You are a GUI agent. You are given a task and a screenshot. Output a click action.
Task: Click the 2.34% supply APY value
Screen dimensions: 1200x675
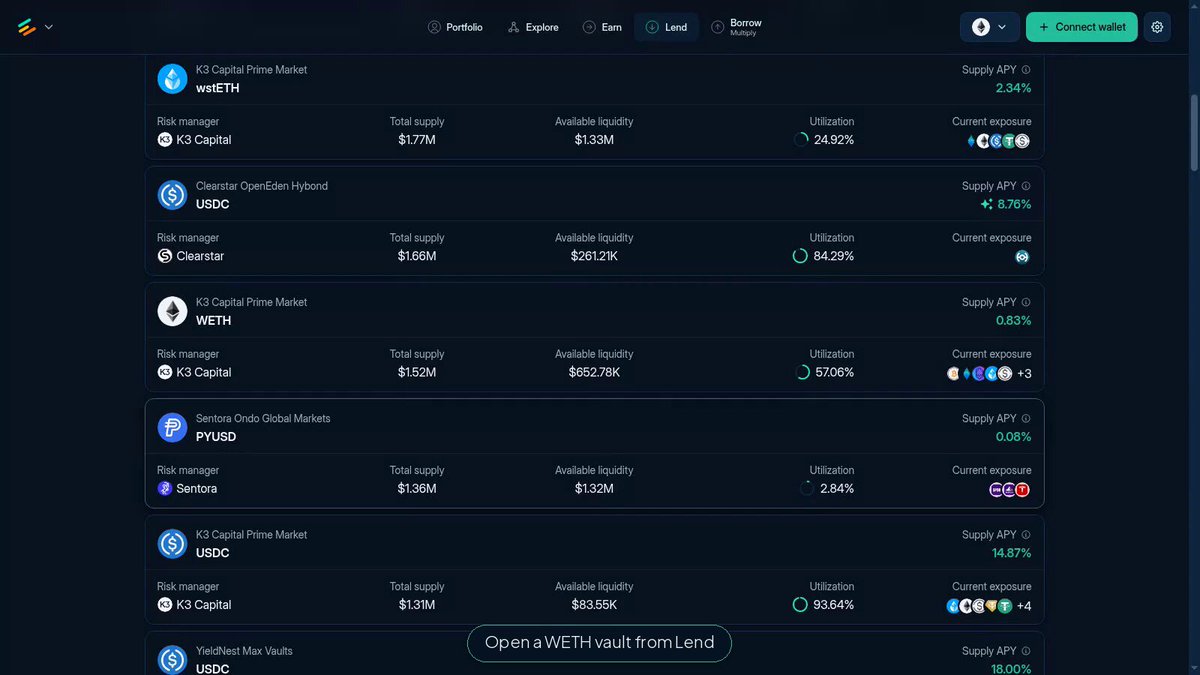tap(1014, 88)
